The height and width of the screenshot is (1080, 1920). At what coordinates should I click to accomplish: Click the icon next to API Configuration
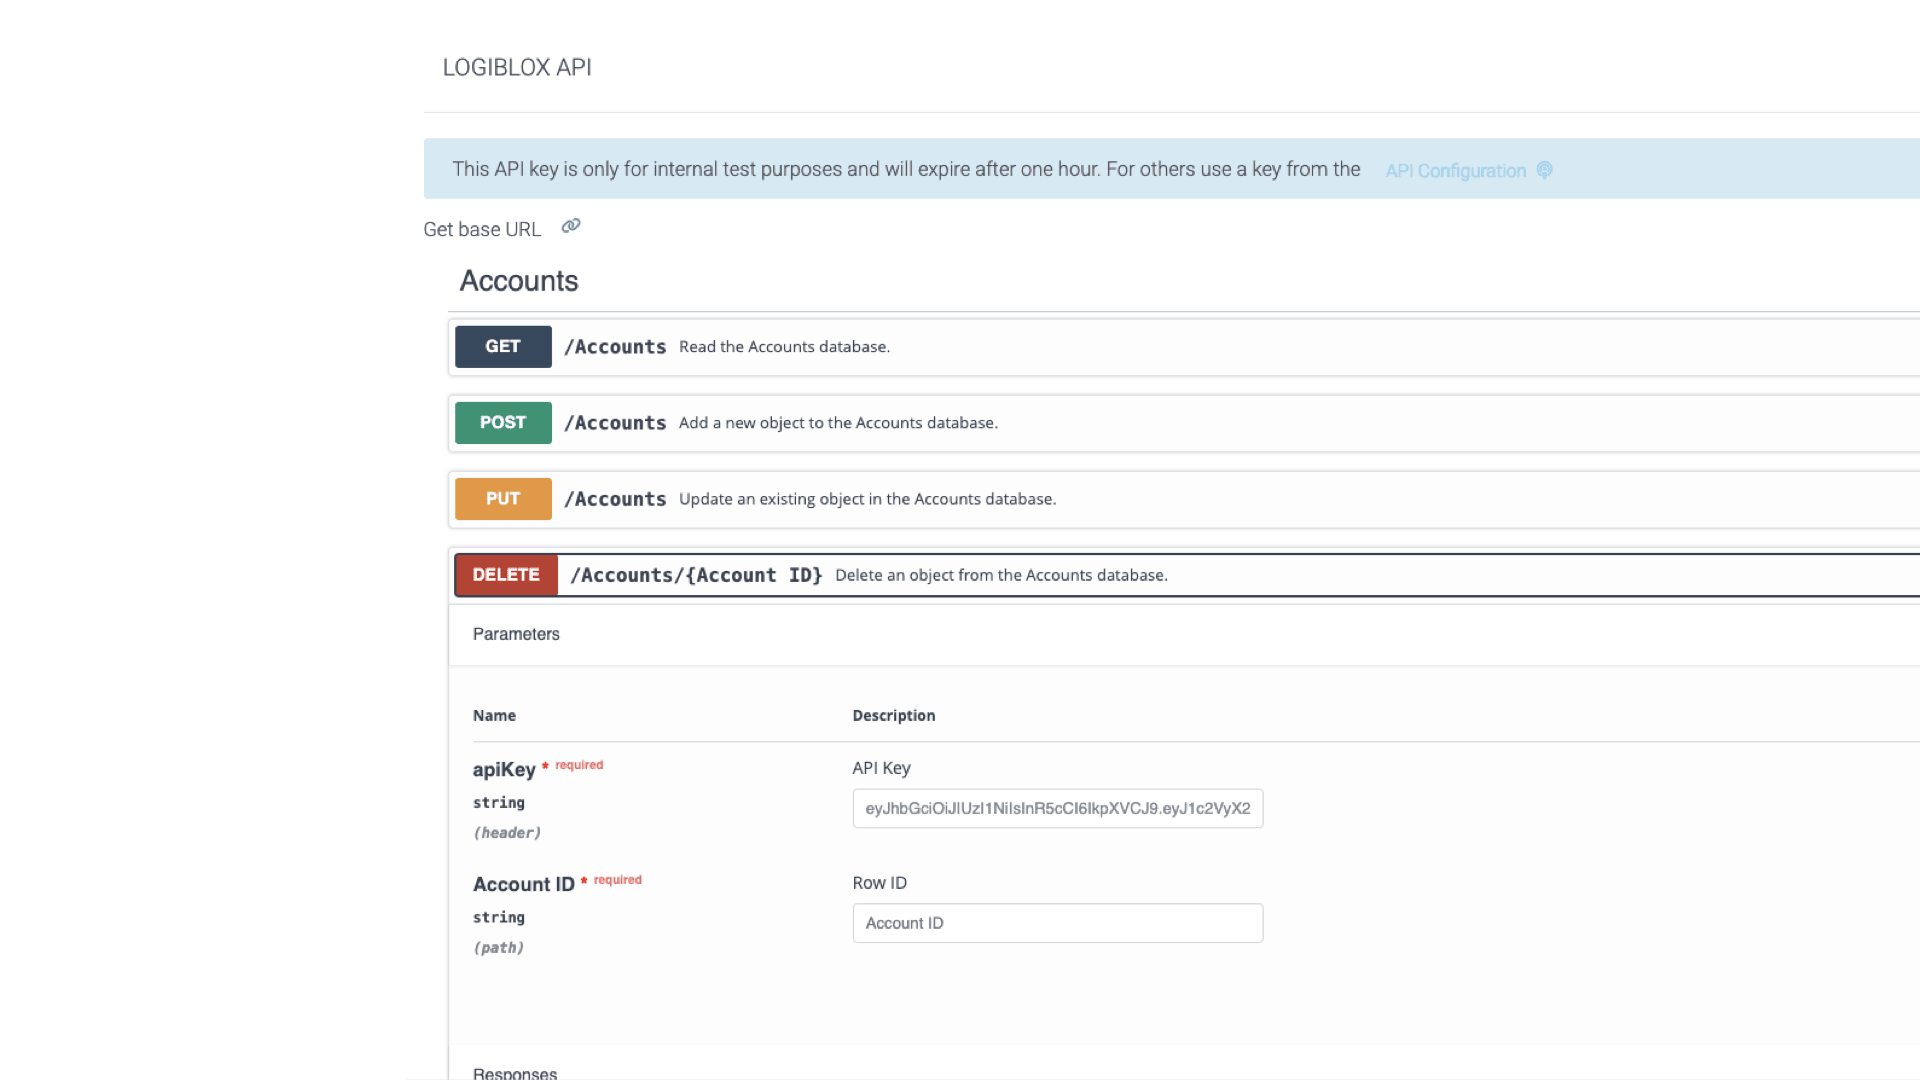pyautogui.click(x=1543, y=170)
